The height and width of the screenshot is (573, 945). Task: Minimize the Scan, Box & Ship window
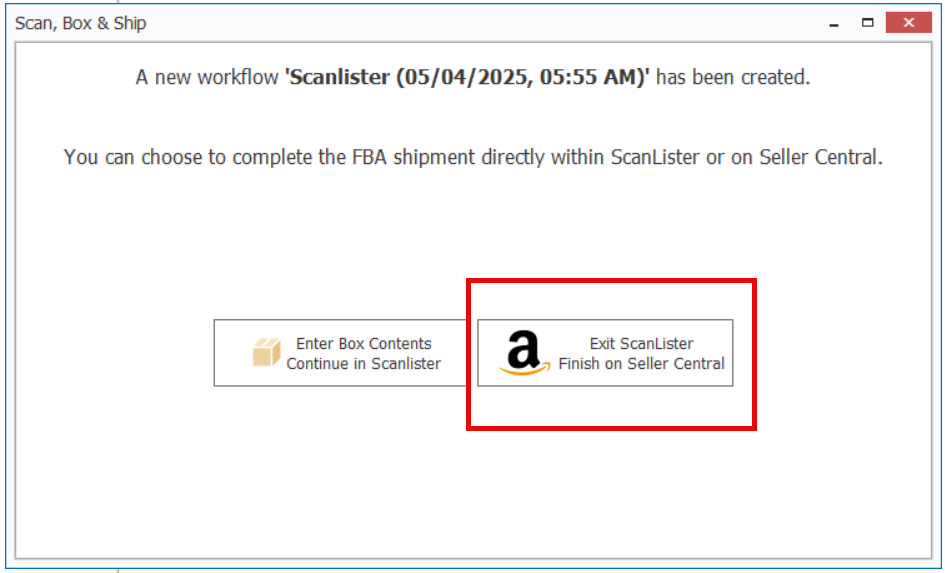[x=834, y=23]
